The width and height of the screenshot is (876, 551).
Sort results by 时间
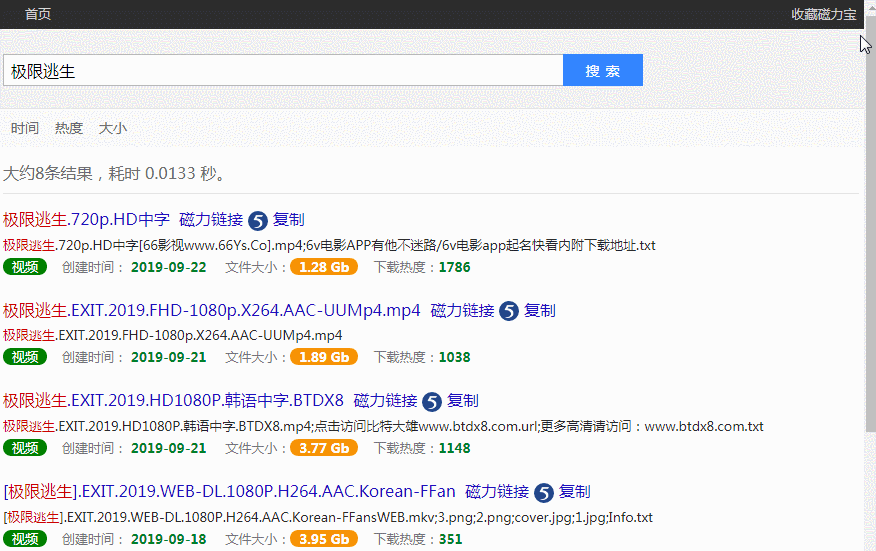click(25, 128)
